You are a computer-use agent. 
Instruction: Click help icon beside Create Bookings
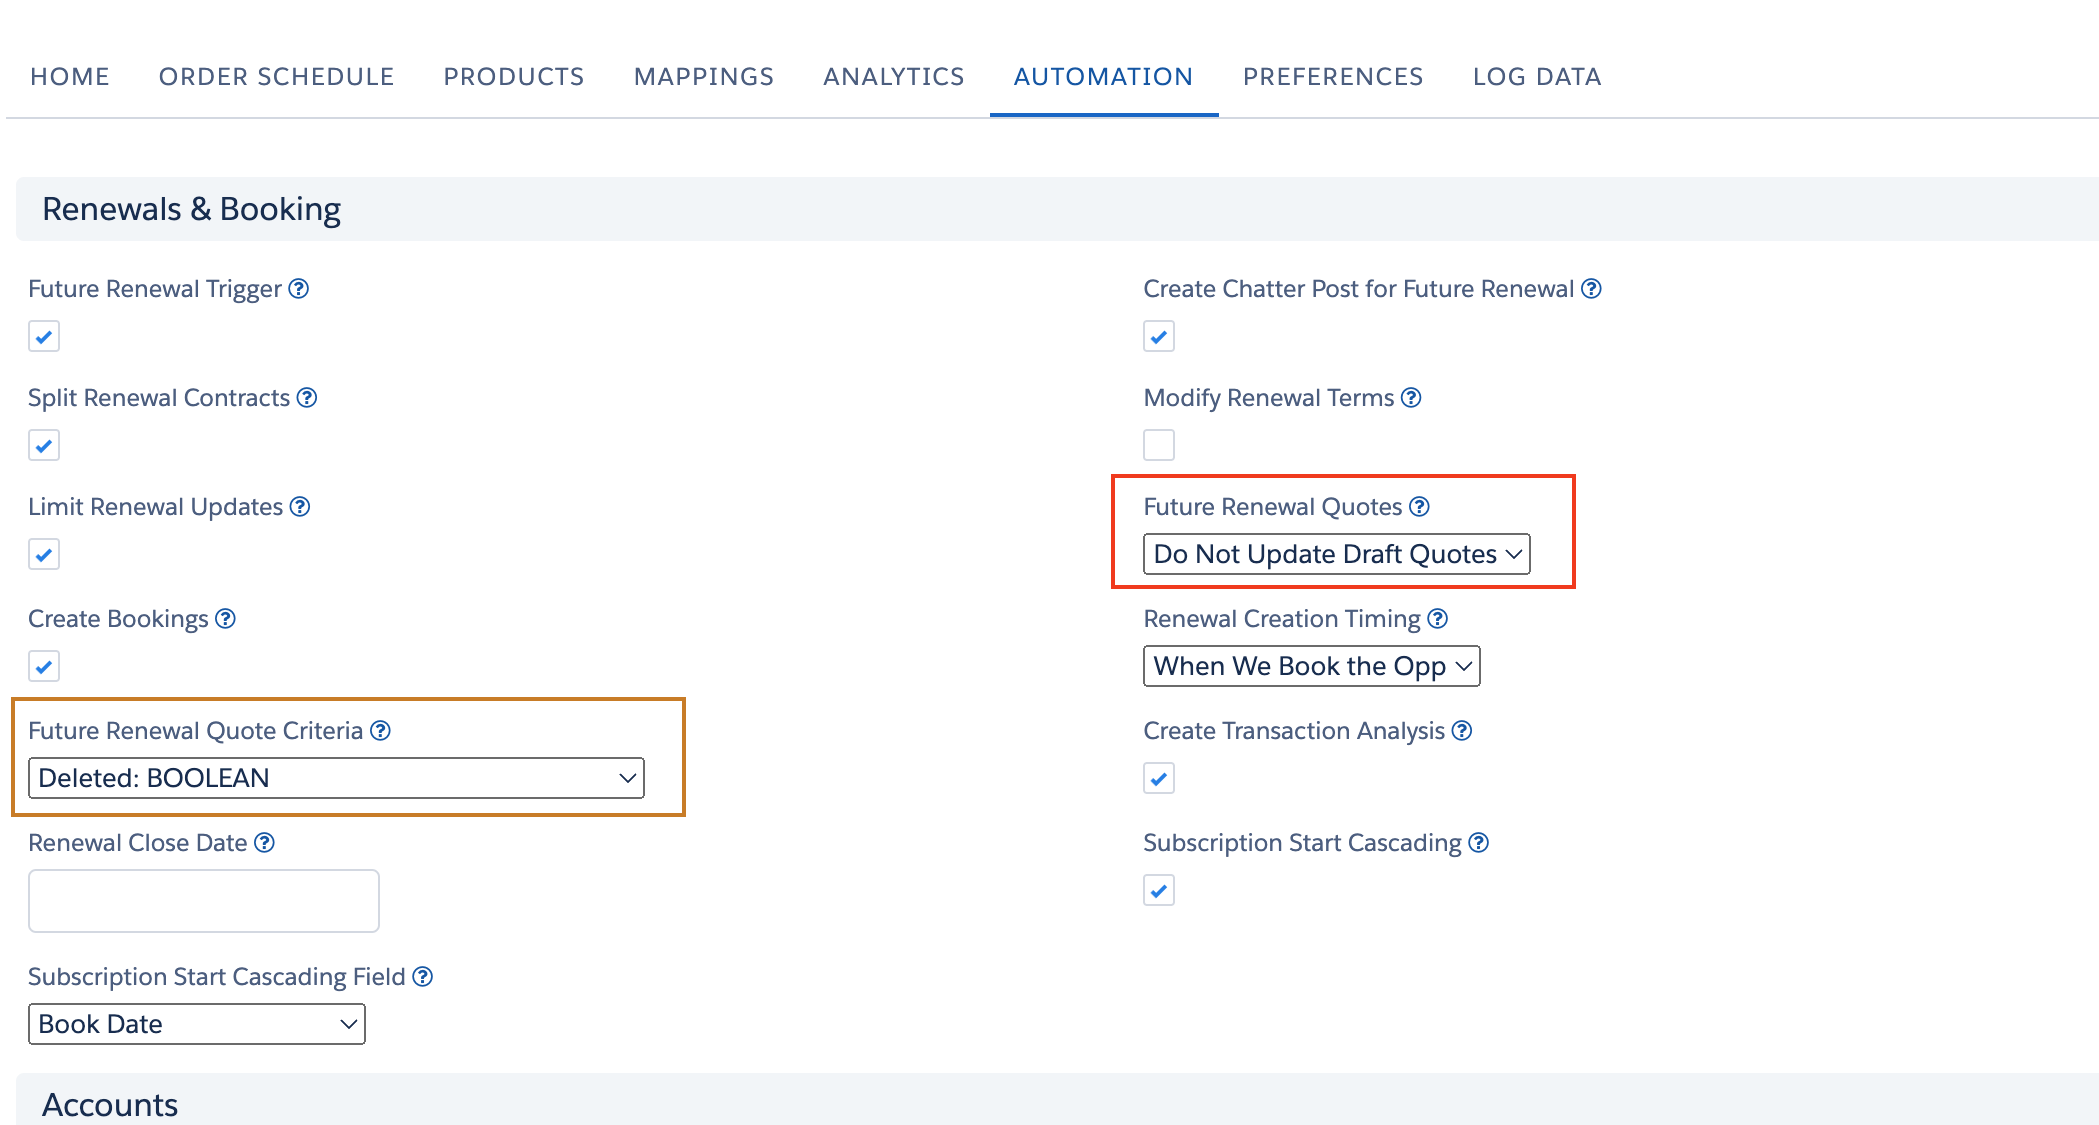point(226,619)
